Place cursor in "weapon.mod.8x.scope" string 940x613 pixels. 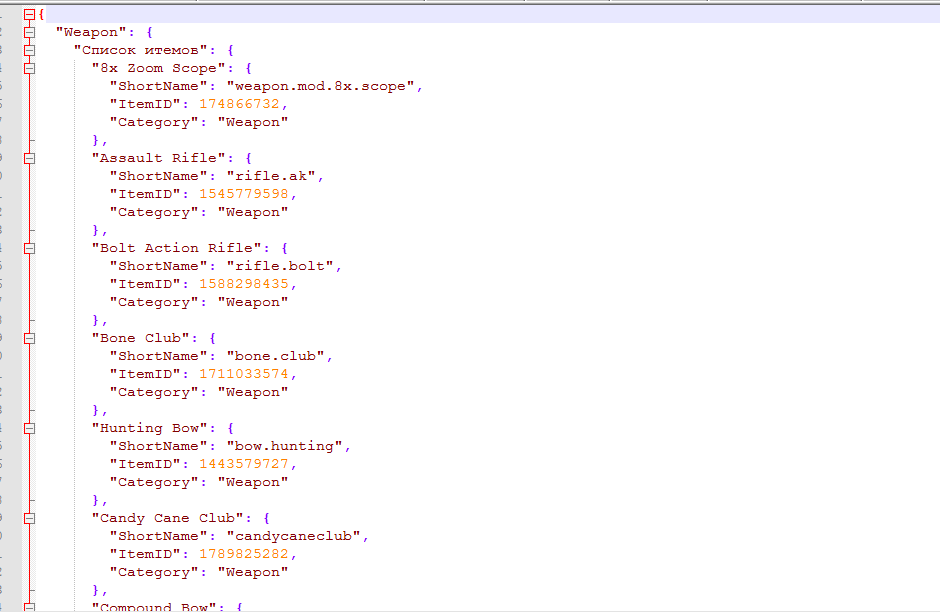click(x=320, y=86)
